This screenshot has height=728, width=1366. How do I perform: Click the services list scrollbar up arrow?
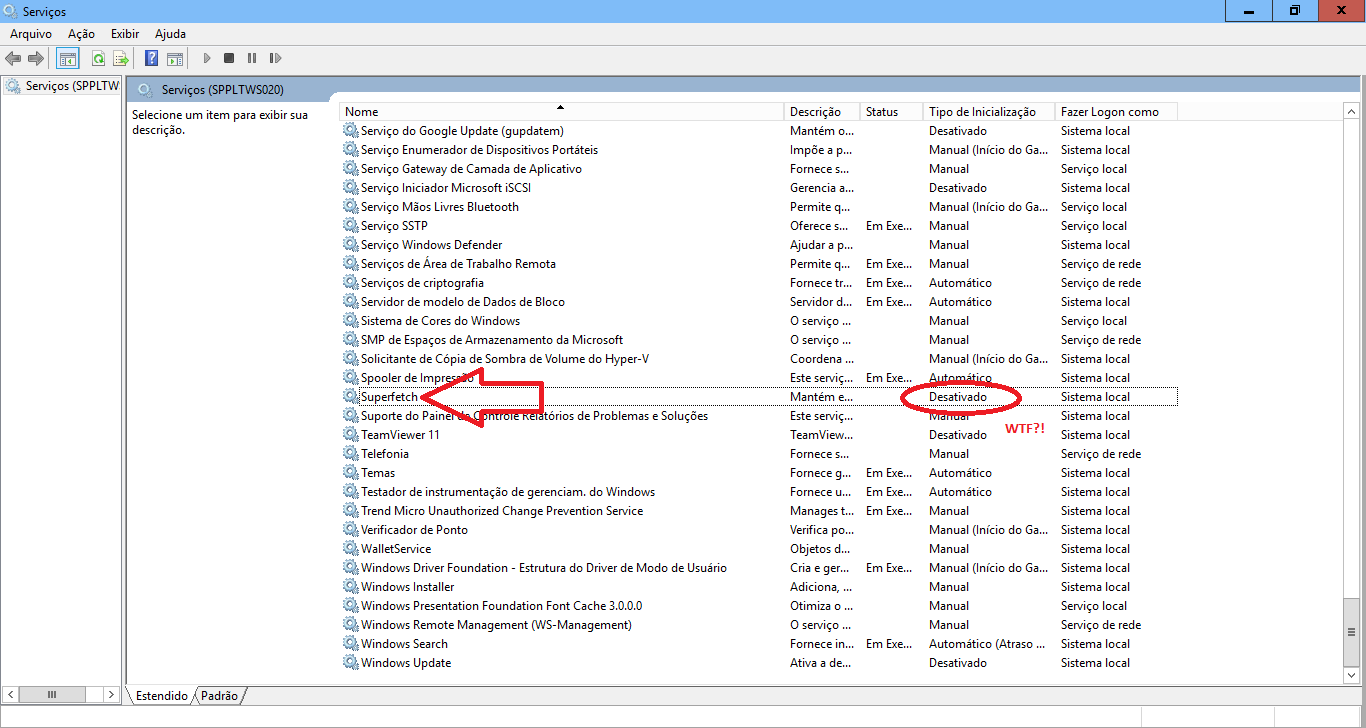point(1351,111)
